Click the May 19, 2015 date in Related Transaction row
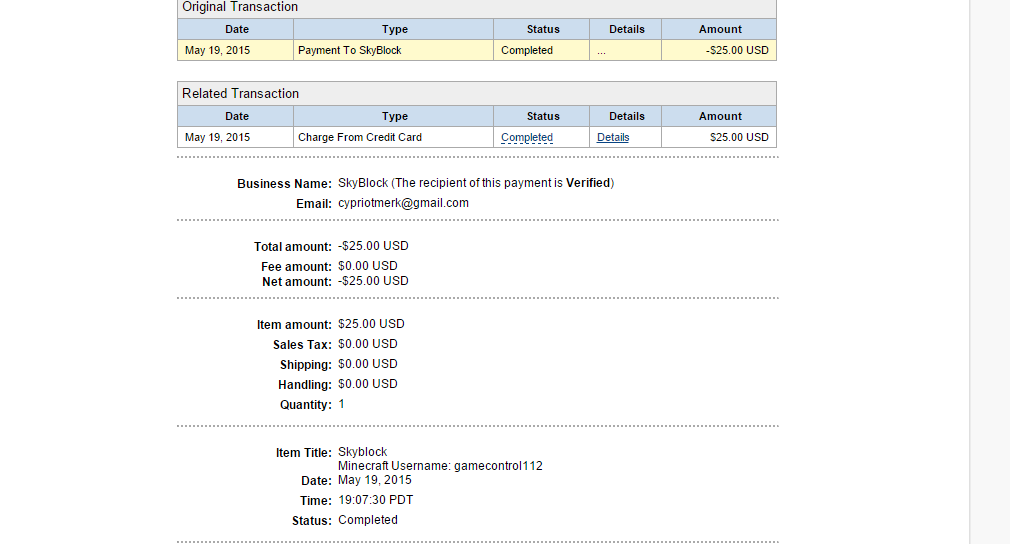Screen dimensions: 1010x544 tap(217, 137)
